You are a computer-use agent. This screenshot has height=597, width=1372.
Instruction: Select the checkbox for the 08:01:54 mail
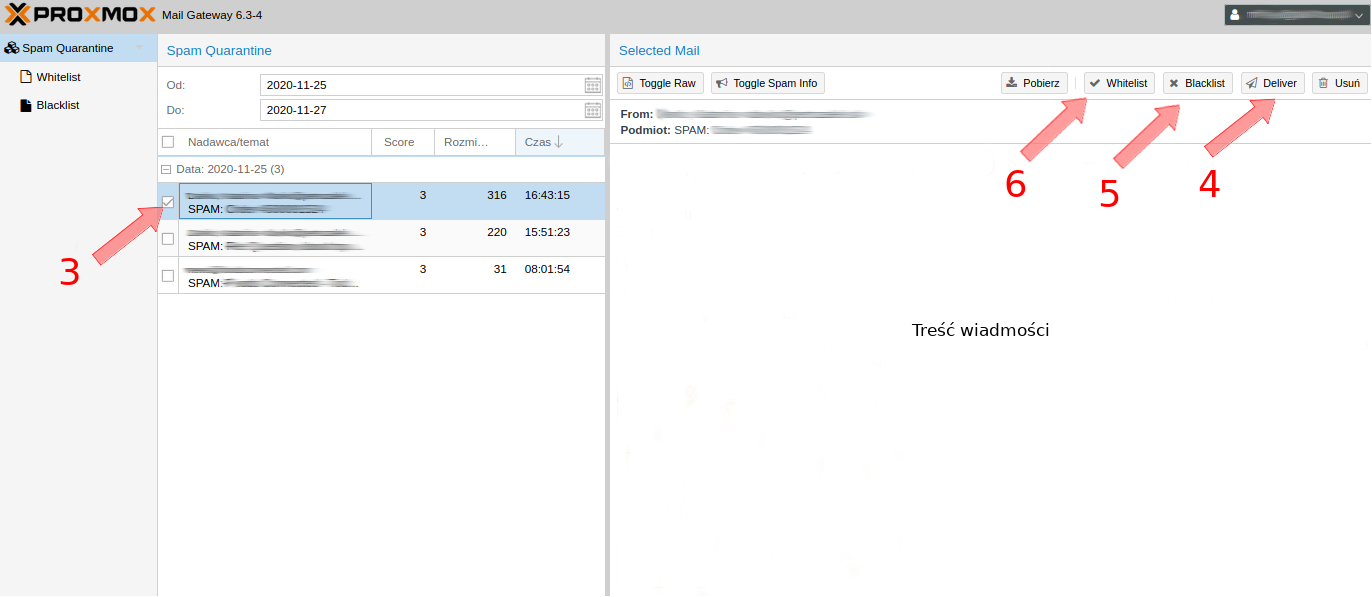coord(168,276)
